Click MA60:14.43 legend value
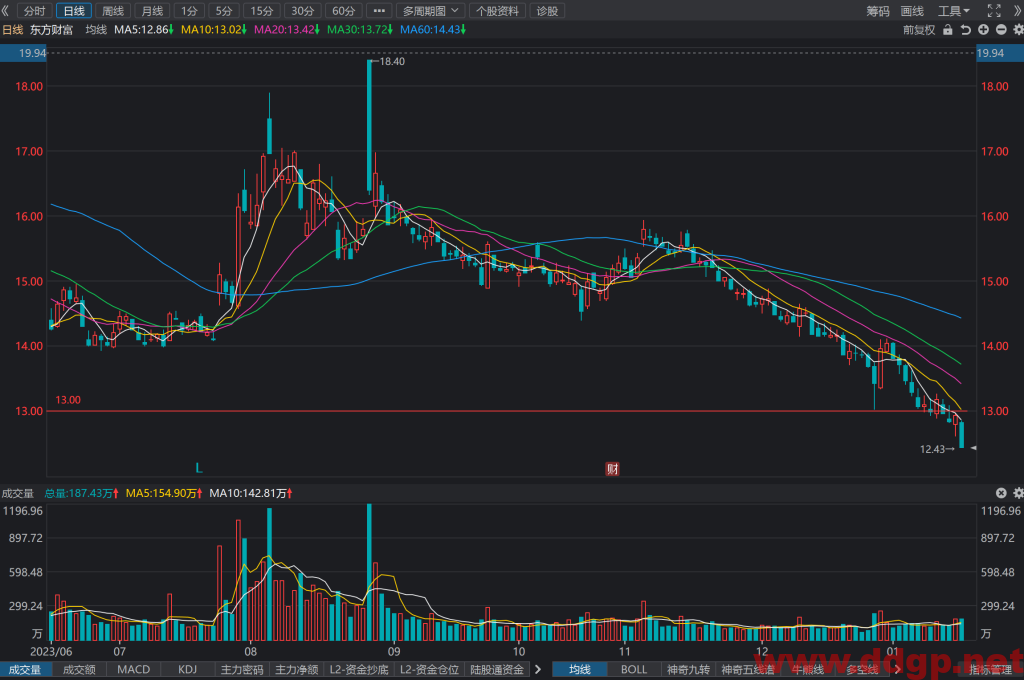The image size is (1024, 680). (433, 30)
